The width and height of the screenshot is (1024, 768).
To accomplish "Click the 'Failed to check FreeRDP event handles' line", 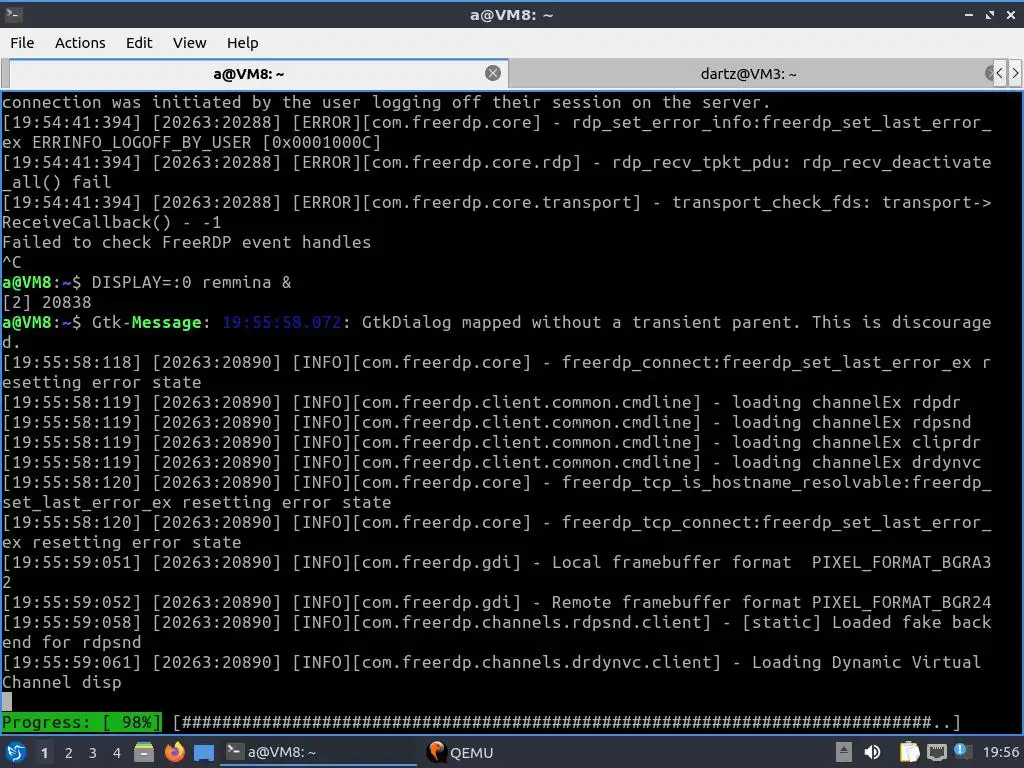I will click(x=186, y=242).
